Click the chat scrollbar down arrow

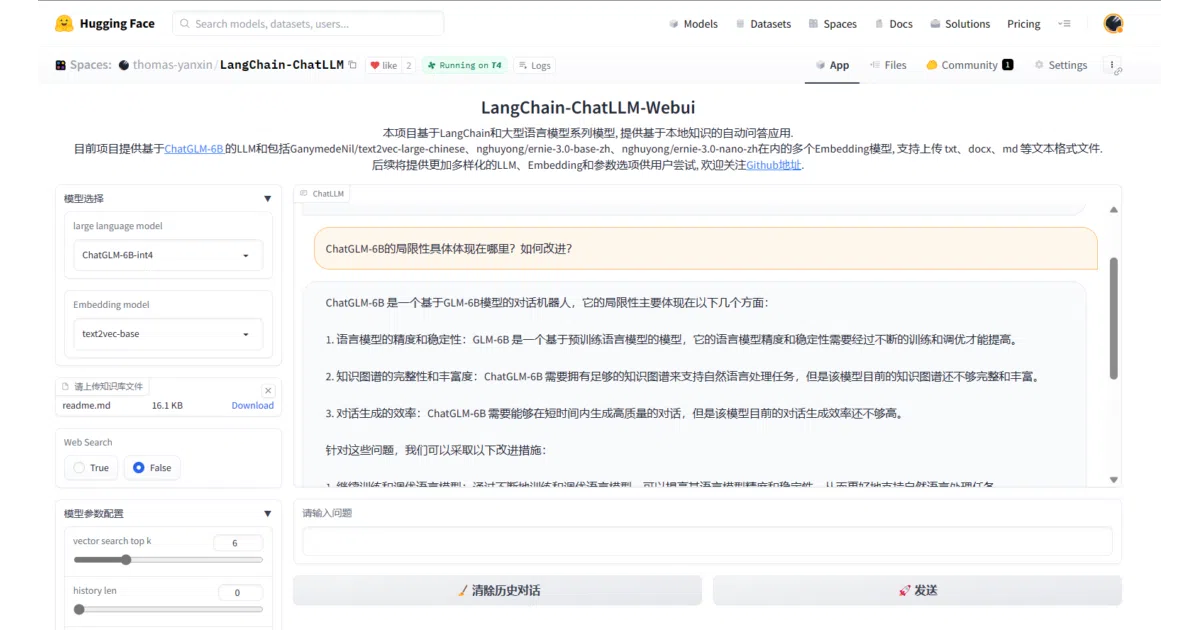tap(1114, 480)
